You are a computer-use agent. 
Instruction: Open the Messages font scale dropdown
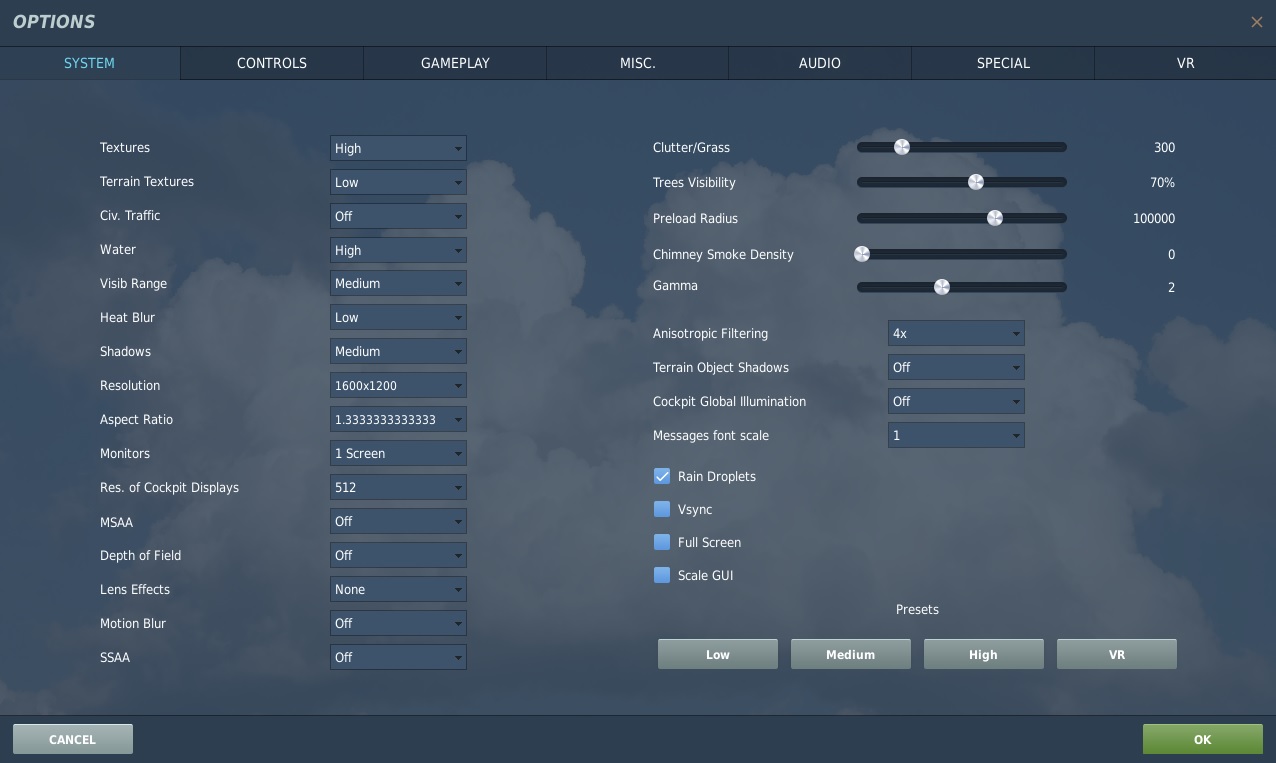click(x=956, y=435)
